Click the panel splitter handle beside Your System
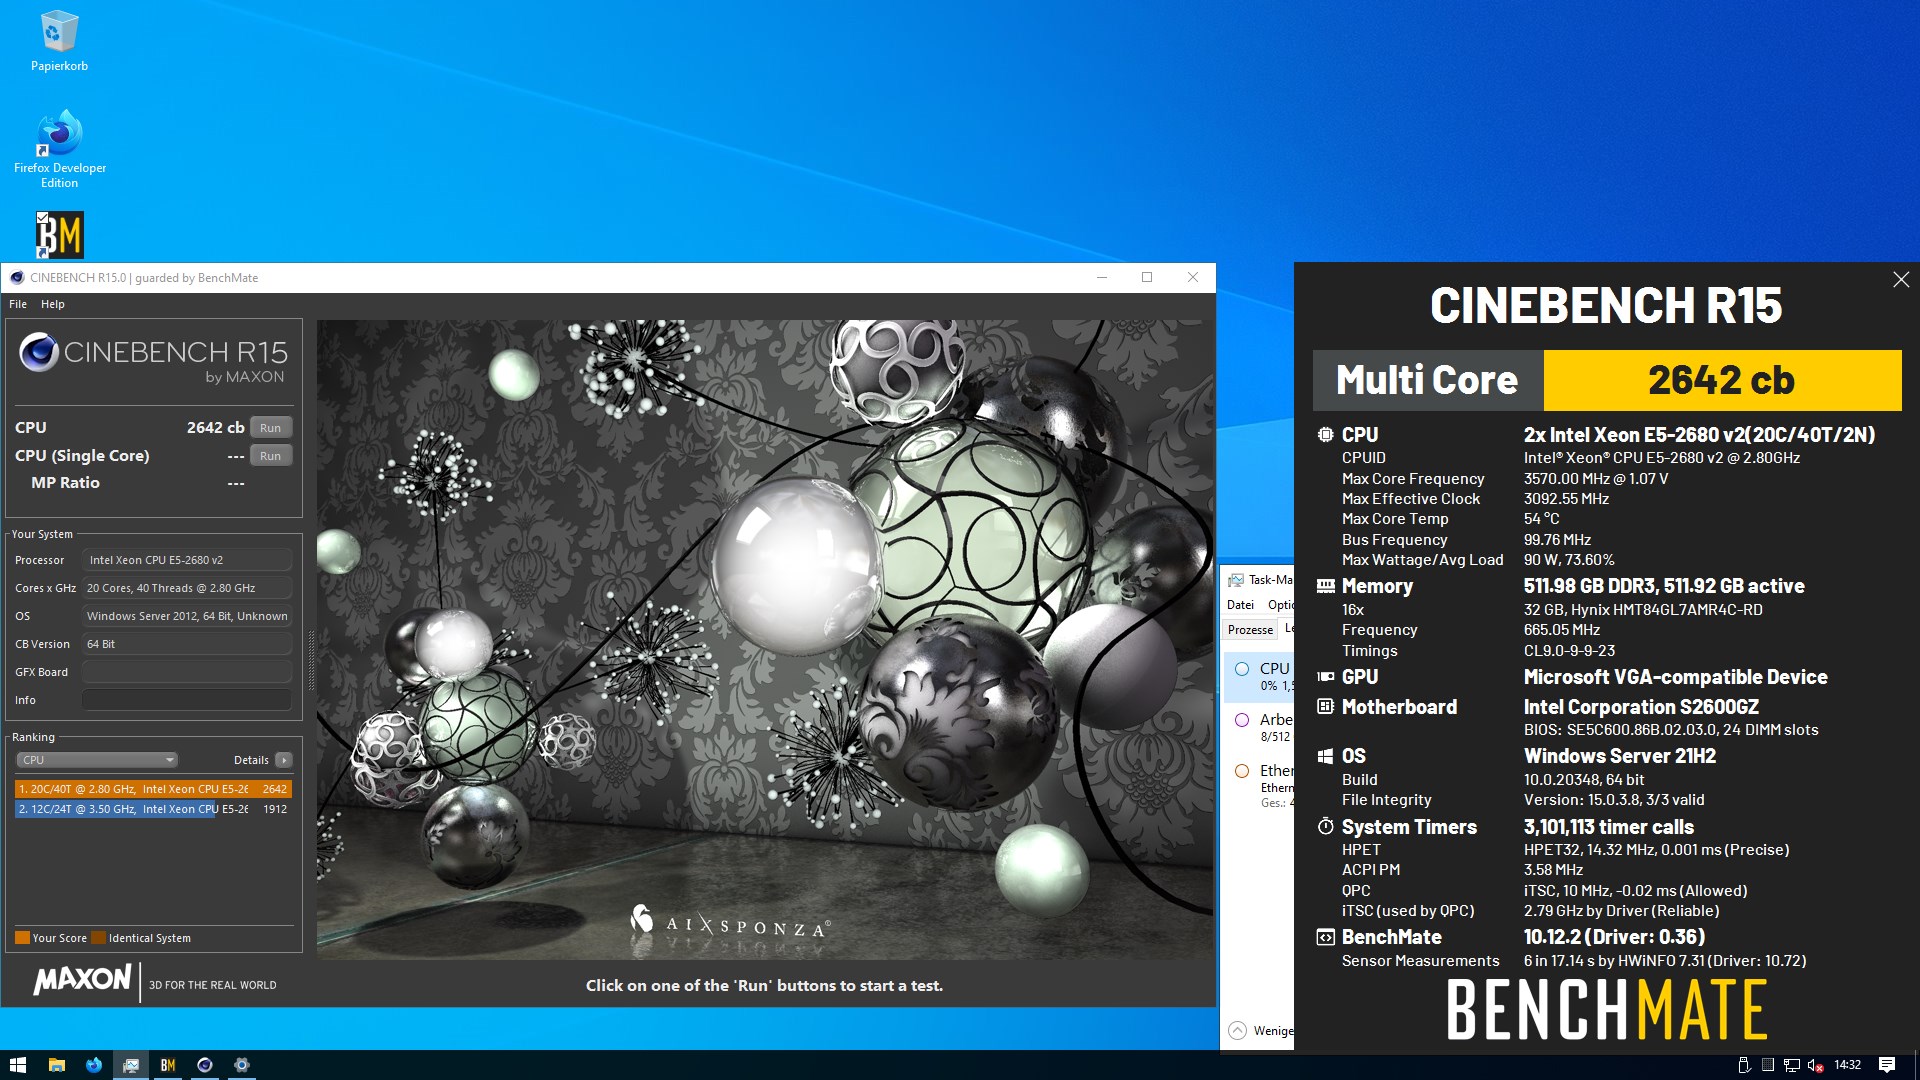The width and height of the screenshot is (1920, 1080). pos(311,660)
